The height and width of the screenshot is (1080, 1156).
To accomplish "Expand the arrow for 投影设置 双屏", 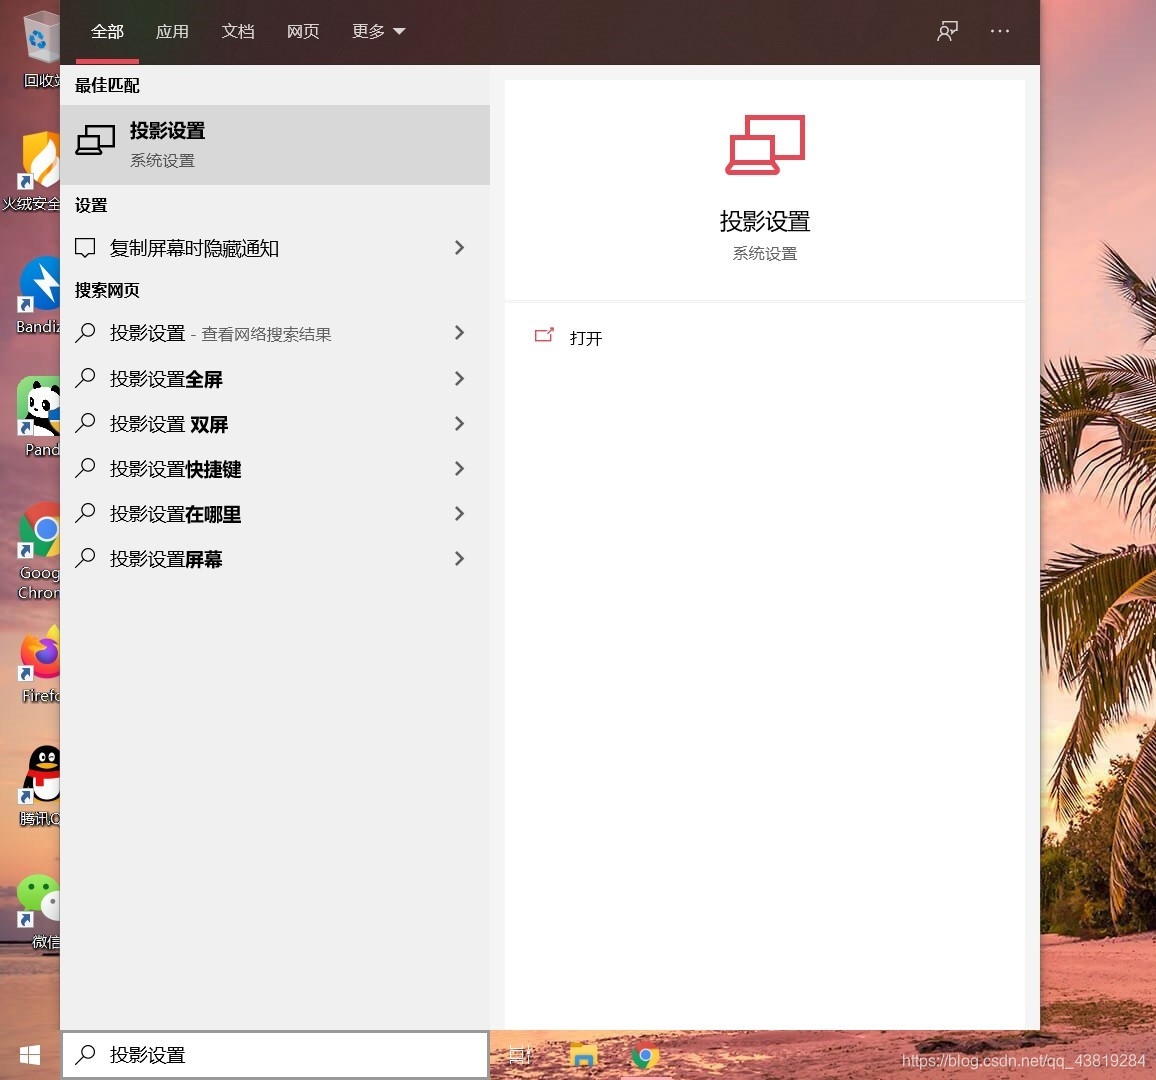I will coord(459,424).
